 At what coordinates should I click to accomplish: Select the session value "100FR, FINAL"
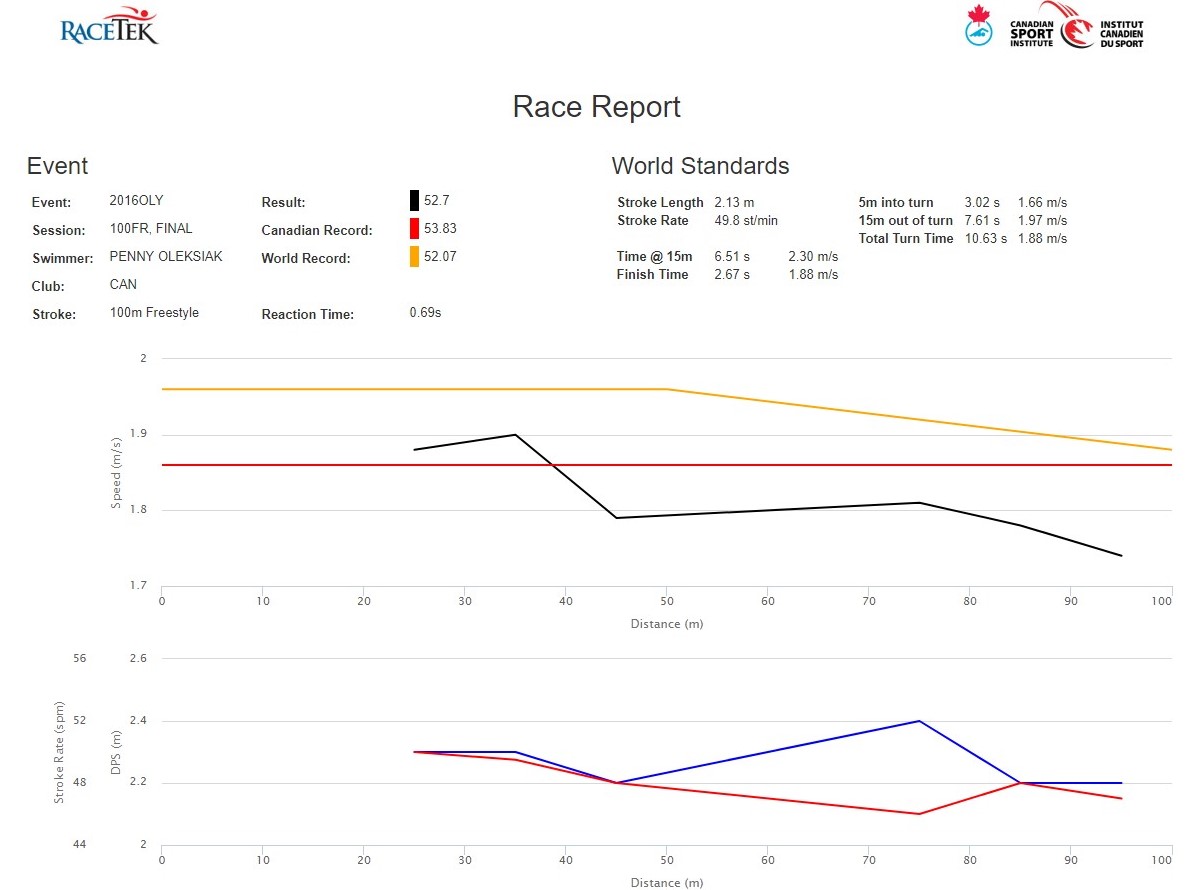pos(151,228)
